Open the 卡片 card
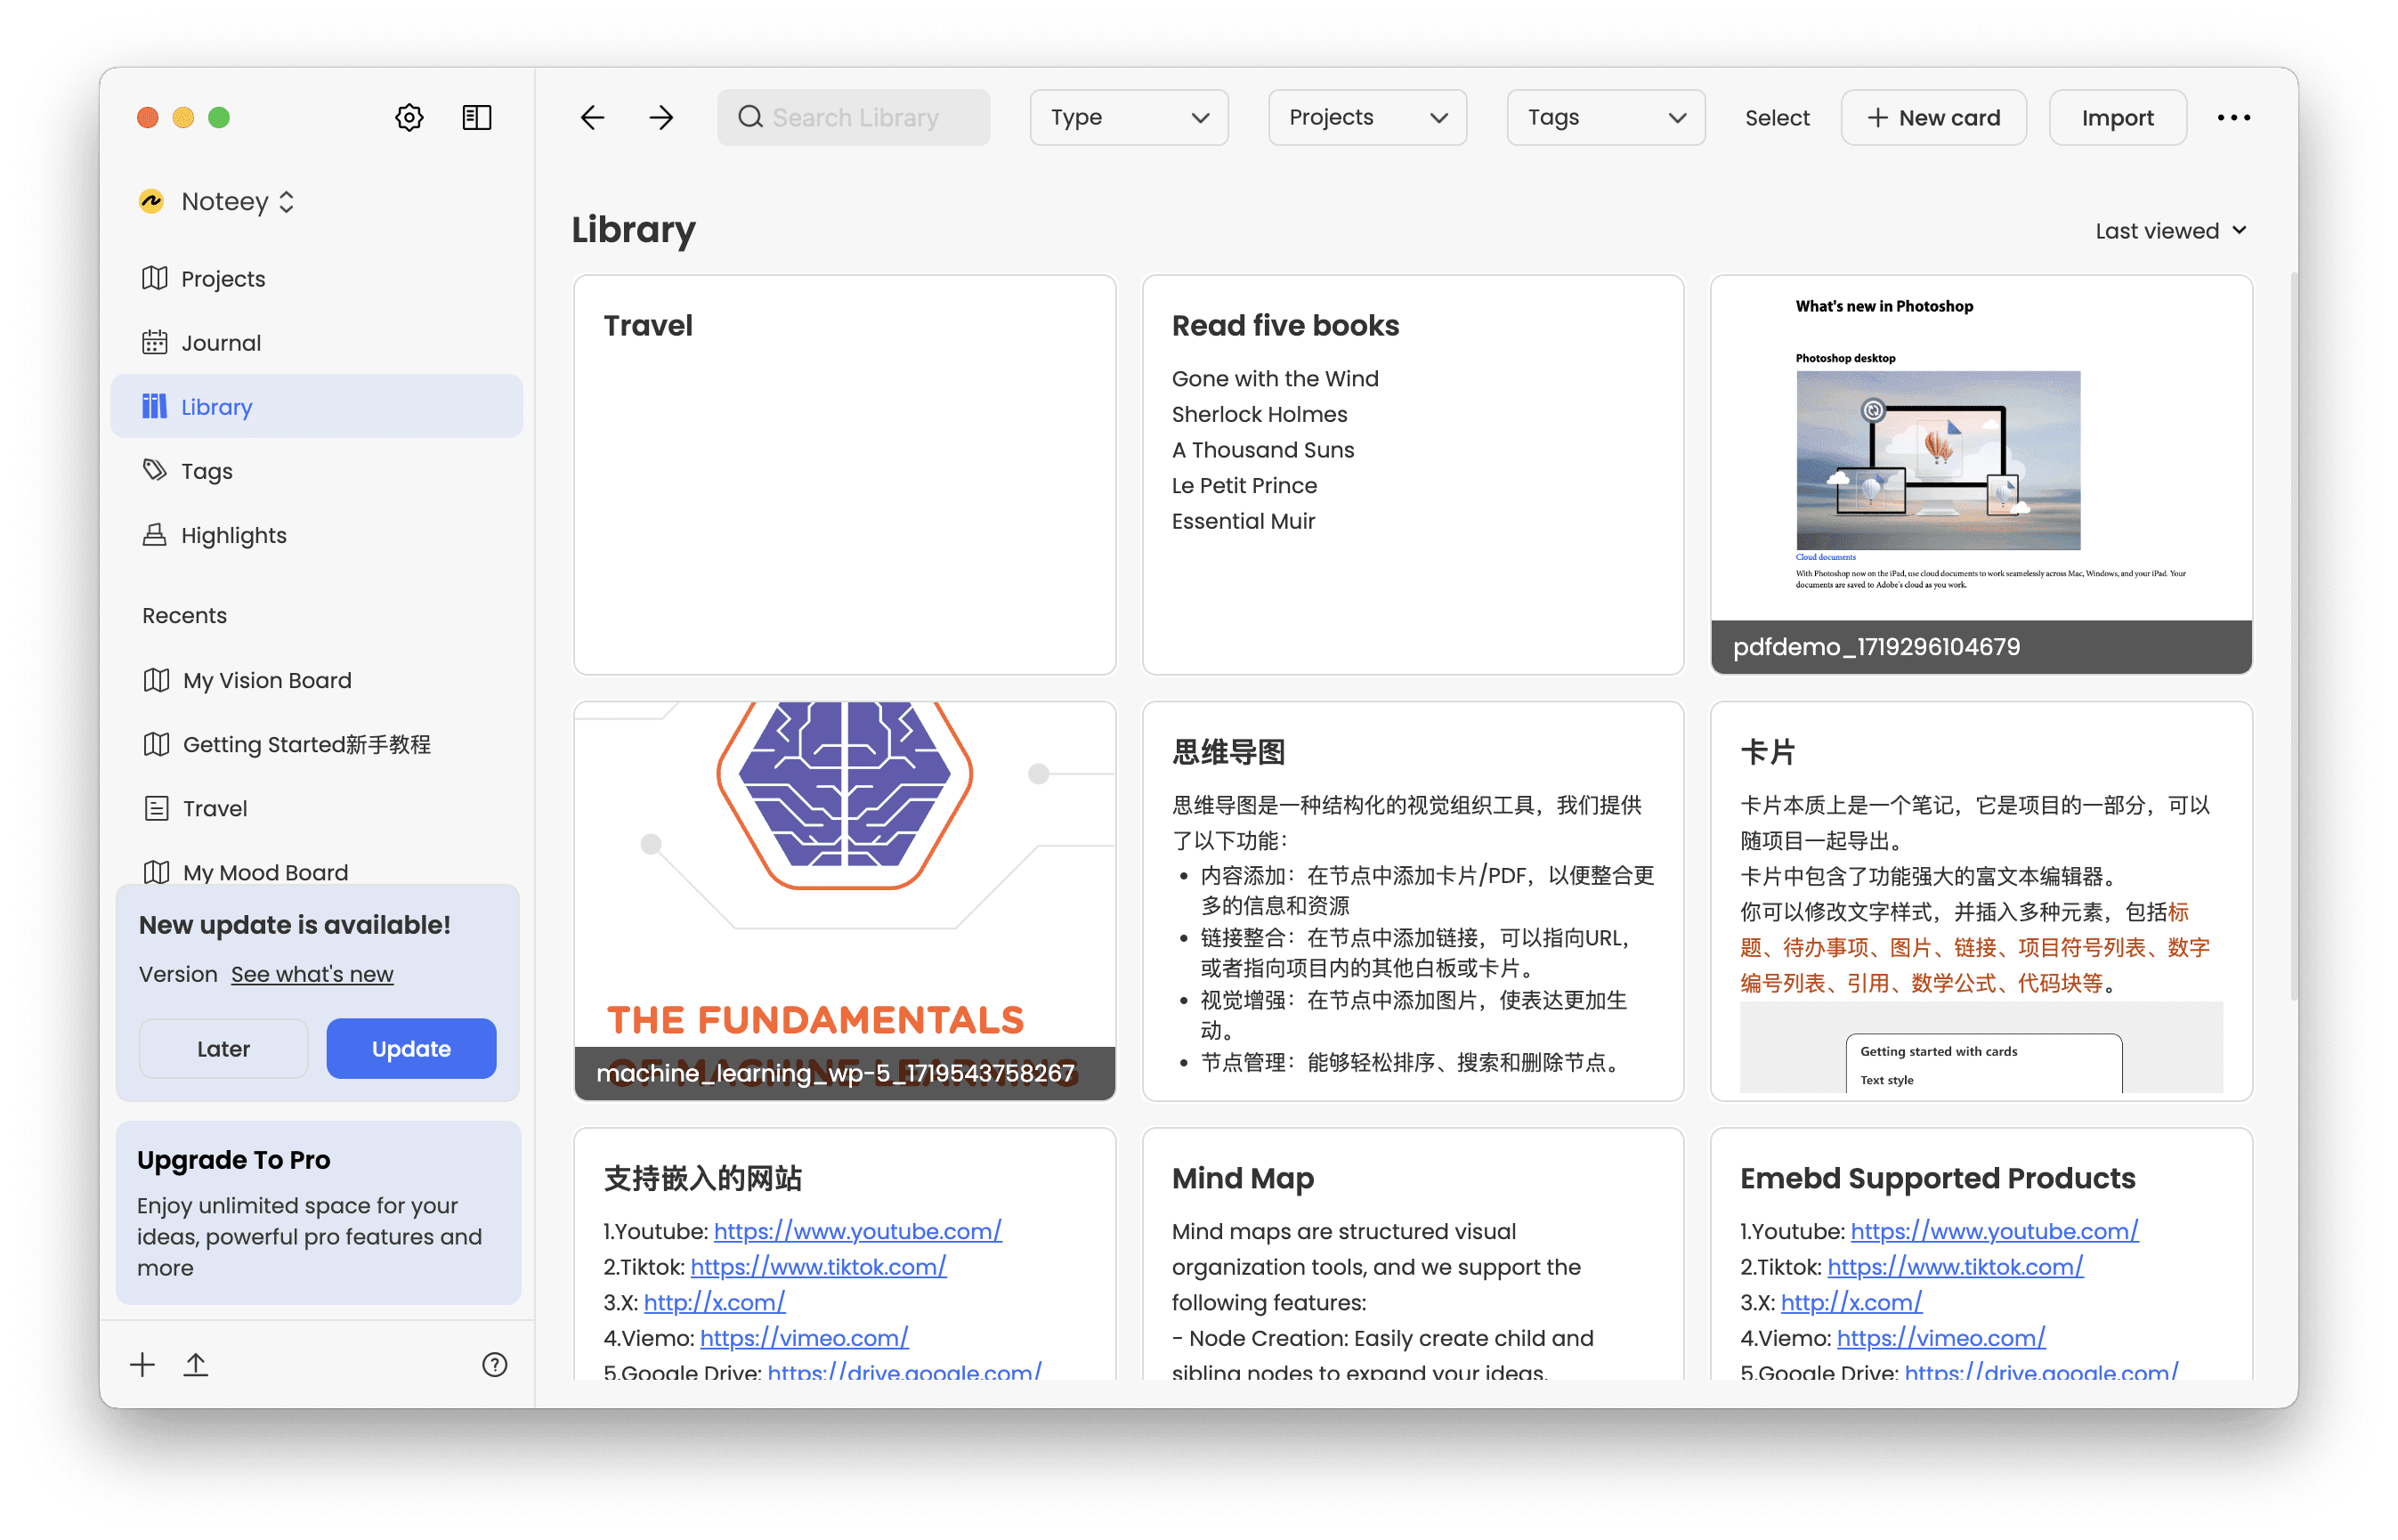The height and width of the screenshot is (1540, 2398). [x=1981, y=900]
